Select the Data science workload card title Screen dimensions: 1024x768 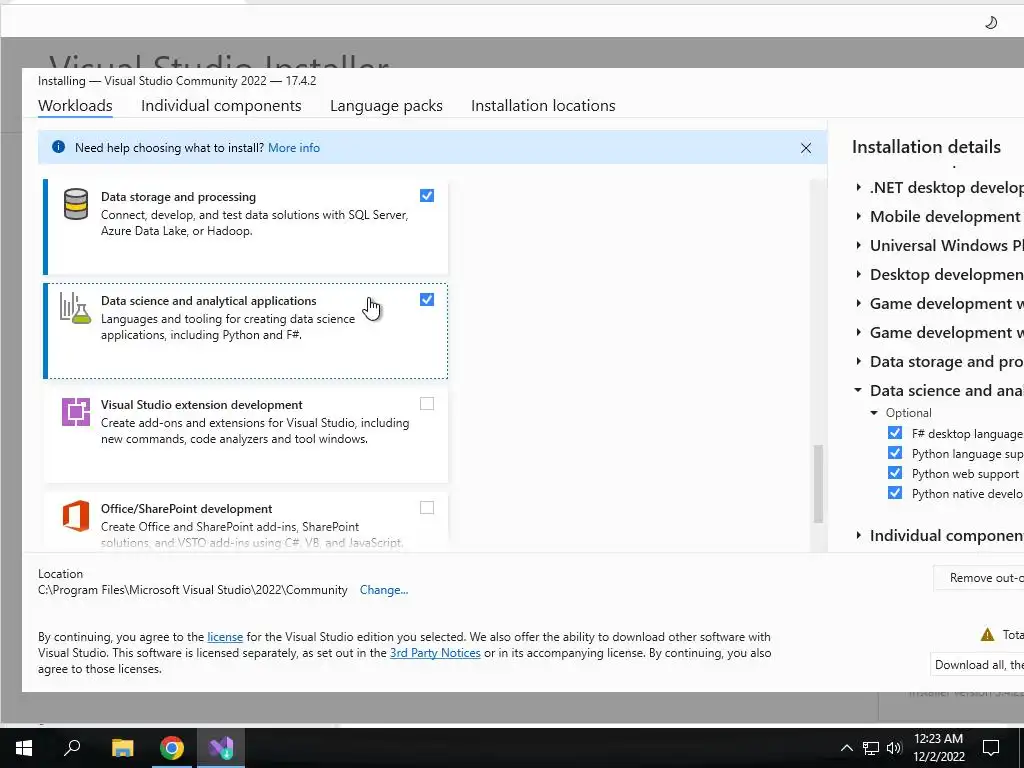click(x=208, y=300)
